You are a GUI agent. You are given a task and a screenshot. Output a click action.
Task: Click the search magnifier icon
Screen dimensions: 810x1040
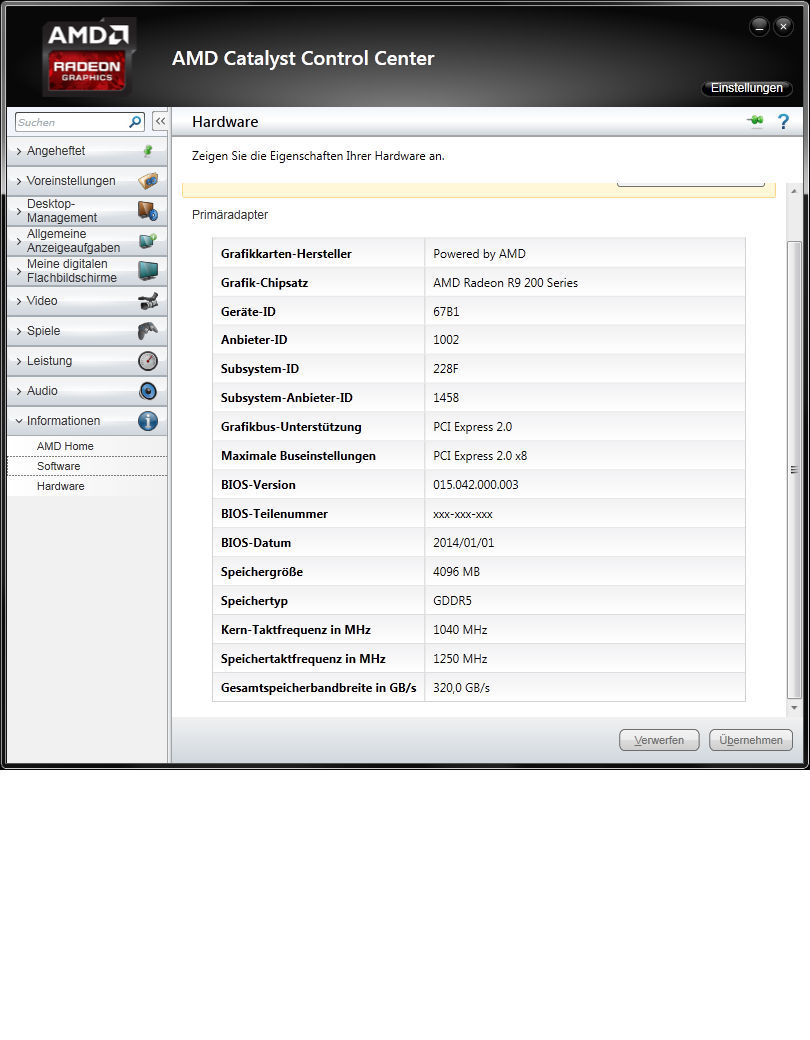(135, 122)
